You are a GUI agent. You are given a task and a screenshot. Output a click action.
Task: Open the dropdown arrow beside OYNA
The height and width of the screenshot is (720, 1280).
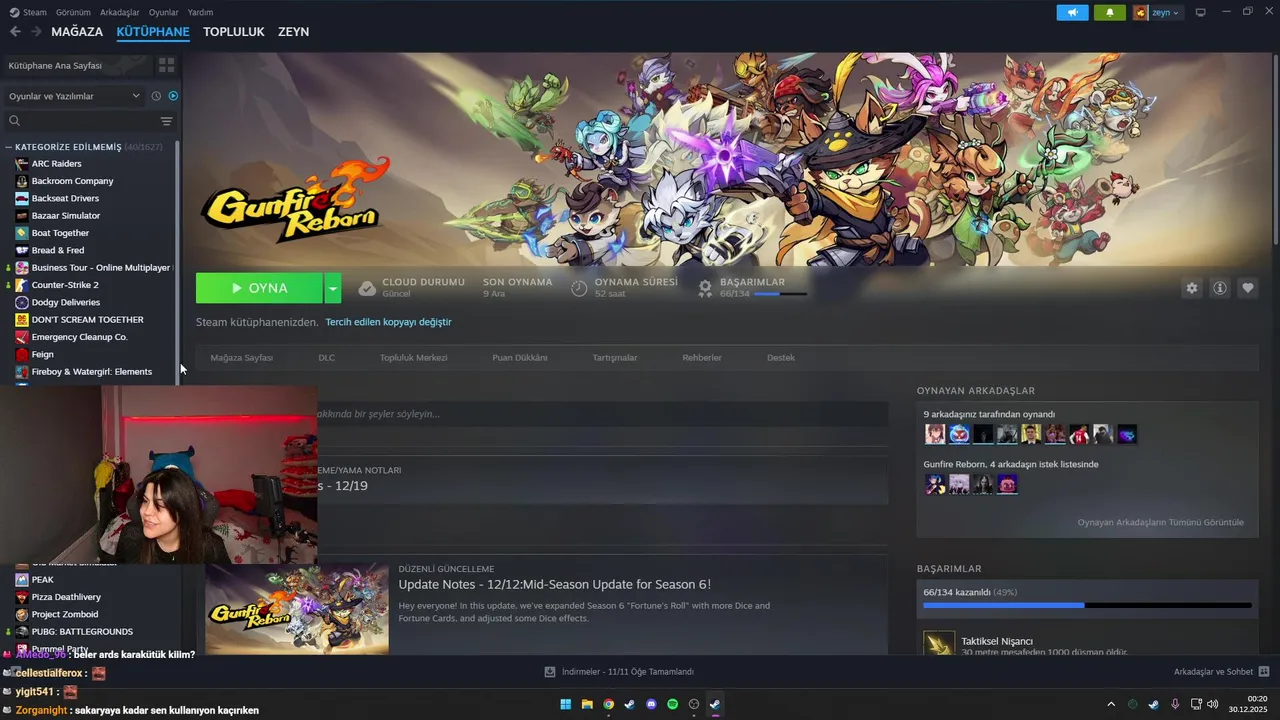point(333,288)
